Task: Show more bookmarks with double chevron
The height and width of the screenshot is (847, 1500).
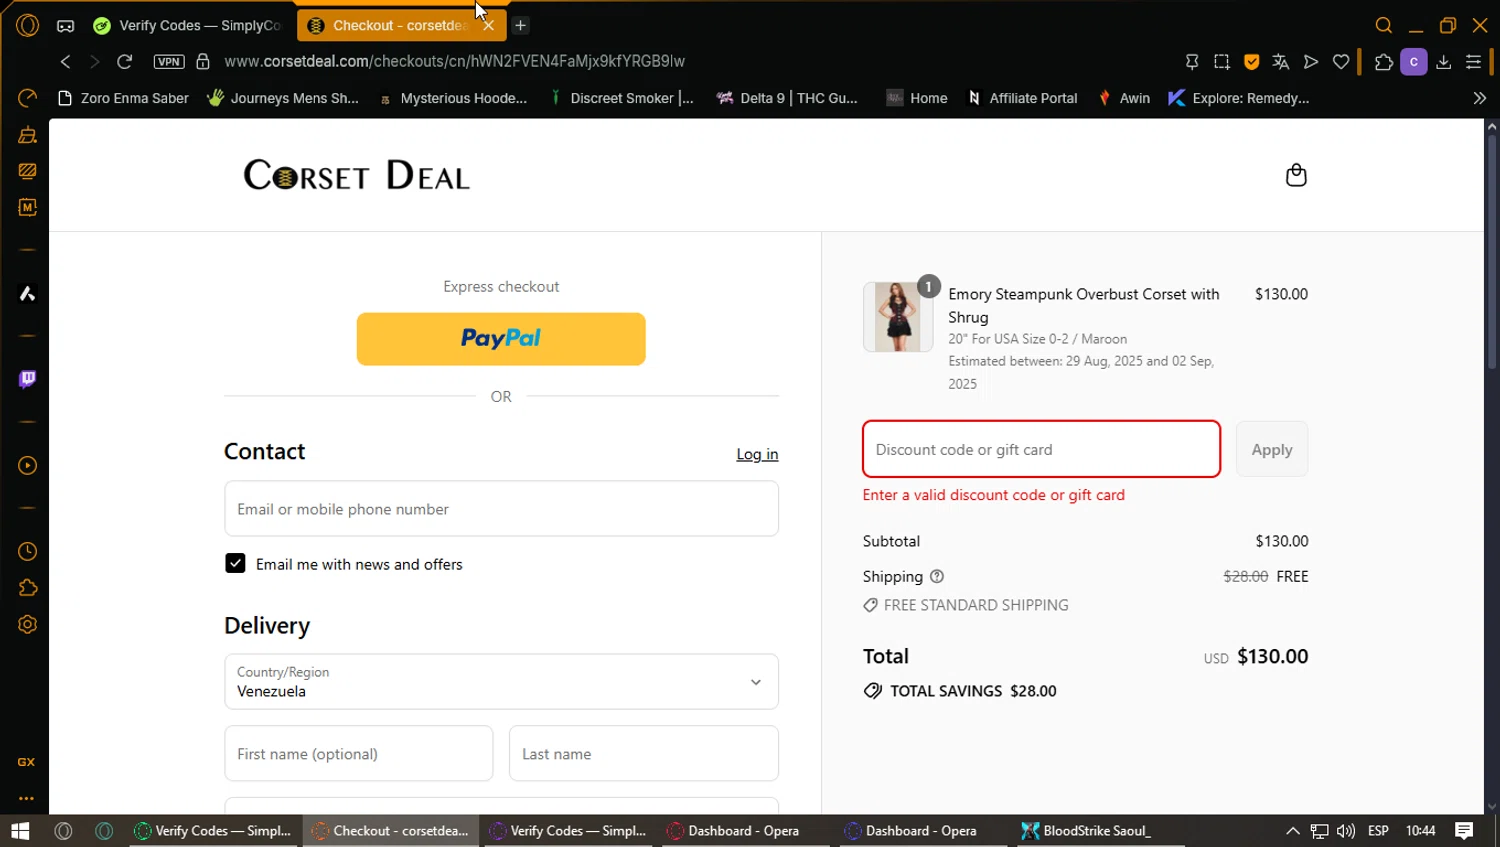Action: 1479,98
